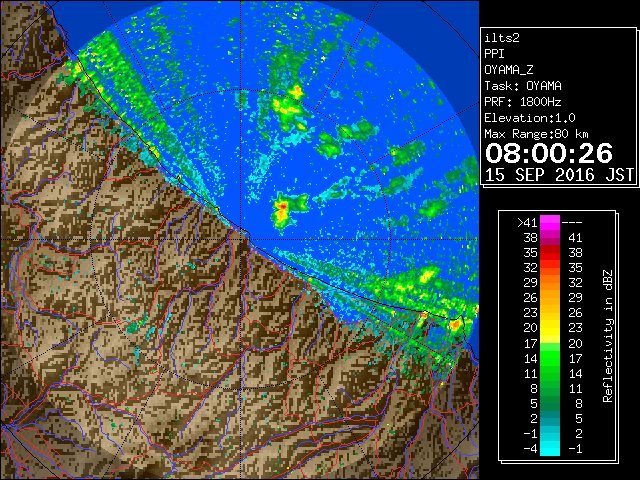This screenshot has height=480, width=640.
Task: Click the 'PRF: 1800Hz' line
Action: click(x=522, y=102)
